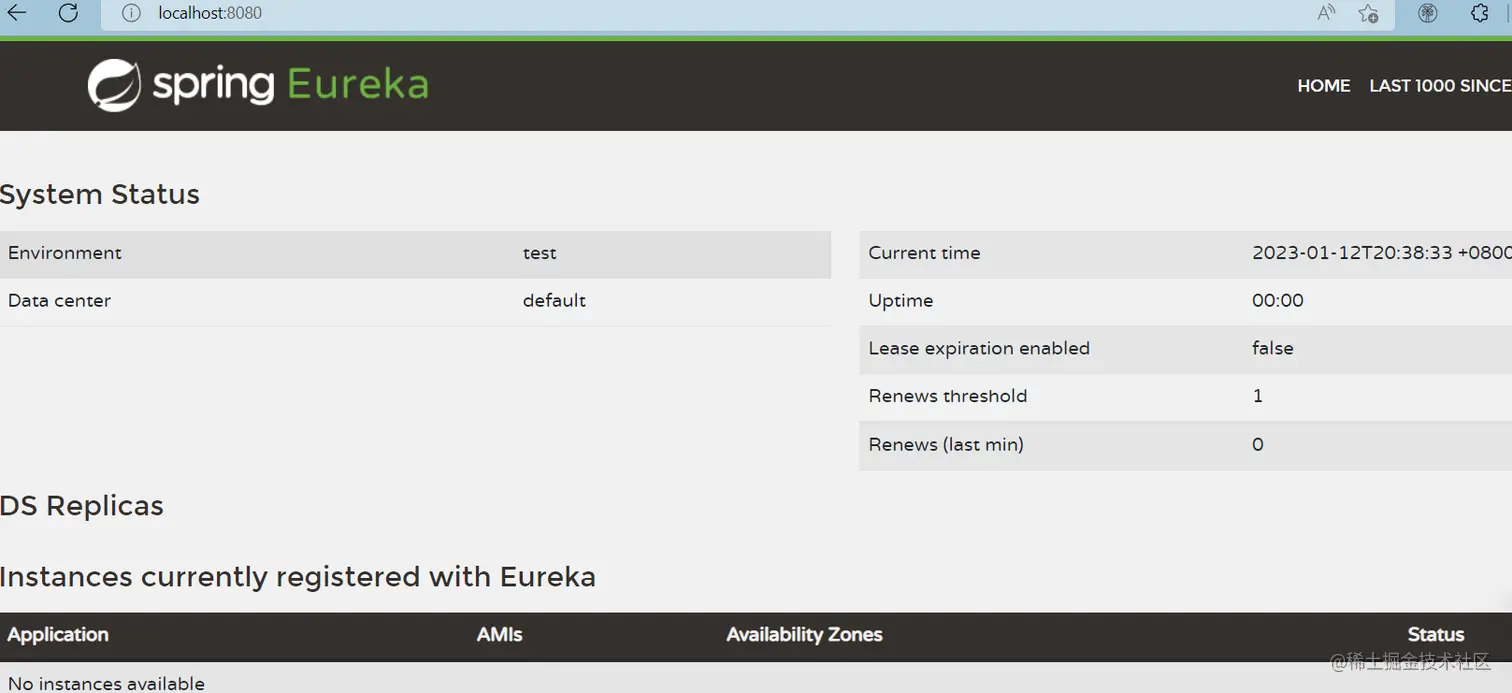1512x693 pixels.
Task: Select the uptime value 00:00
Action: pyautogui.click(x=1278, y=301)
